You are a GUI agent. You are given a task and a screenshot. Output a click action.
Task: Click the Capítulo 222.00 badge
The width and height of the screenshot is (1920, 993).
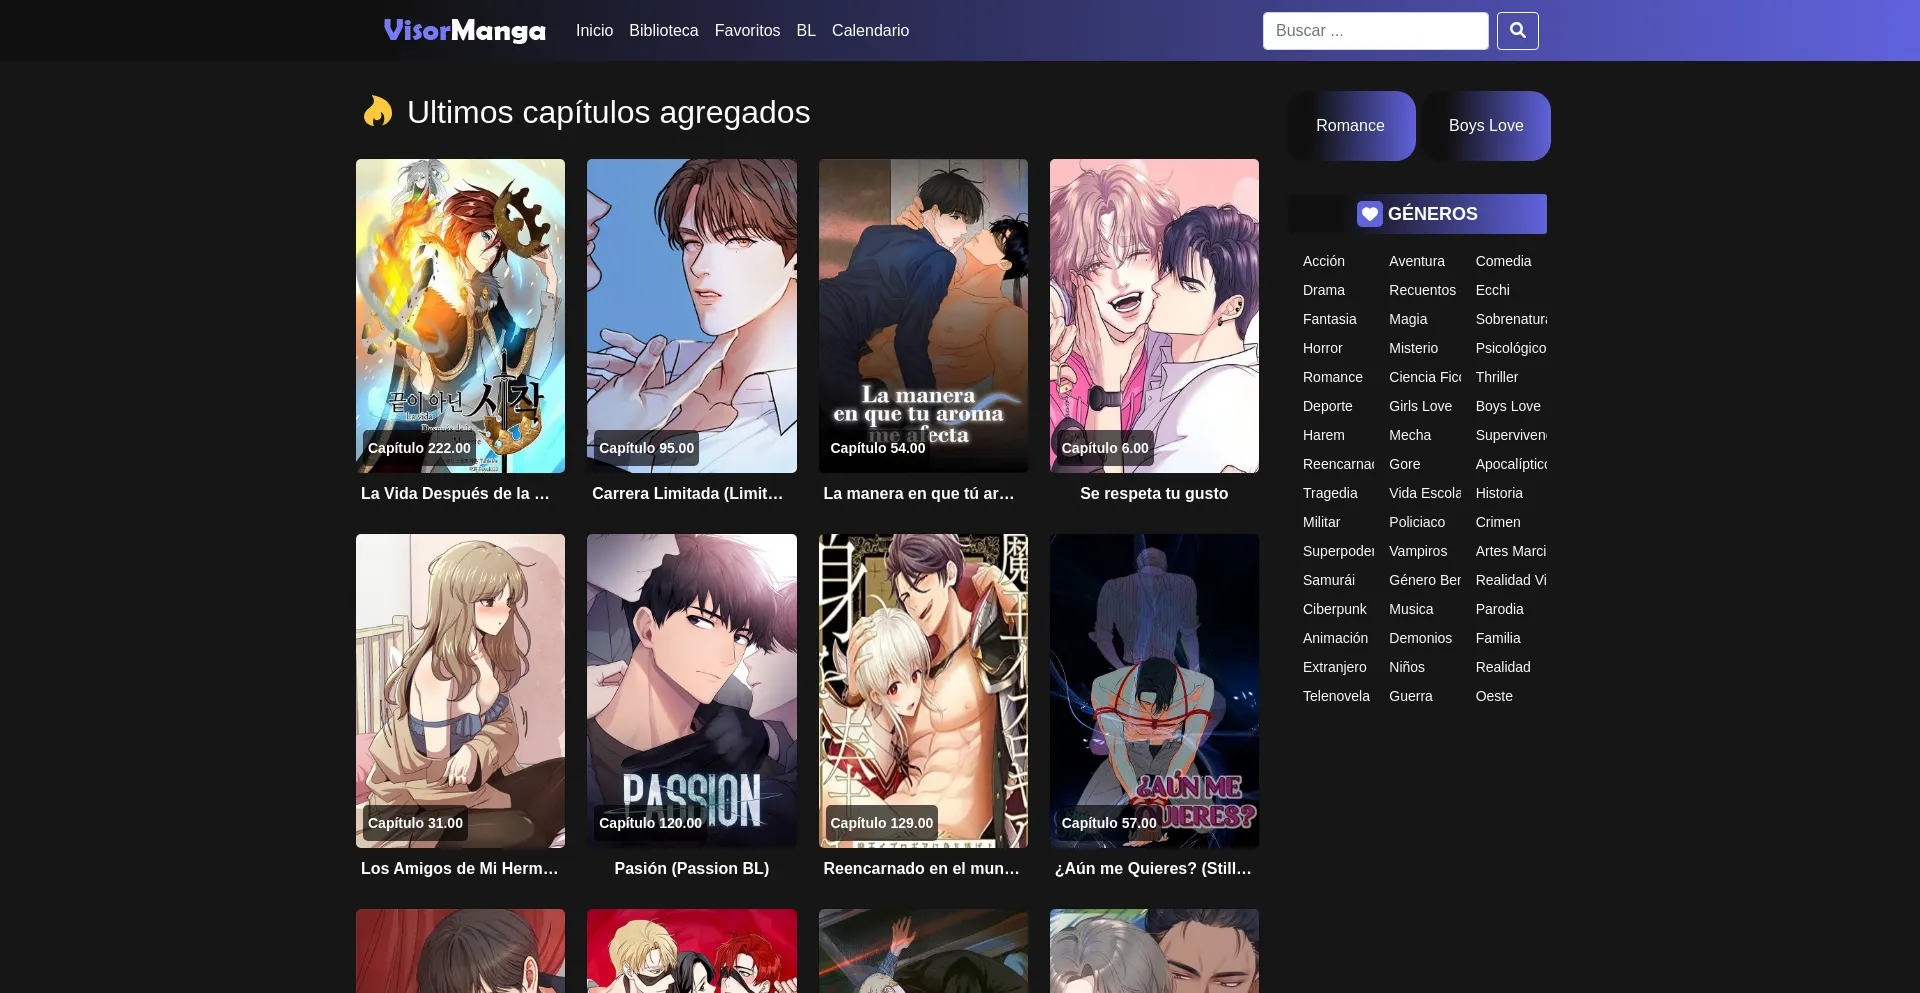[x=419, y=448]
